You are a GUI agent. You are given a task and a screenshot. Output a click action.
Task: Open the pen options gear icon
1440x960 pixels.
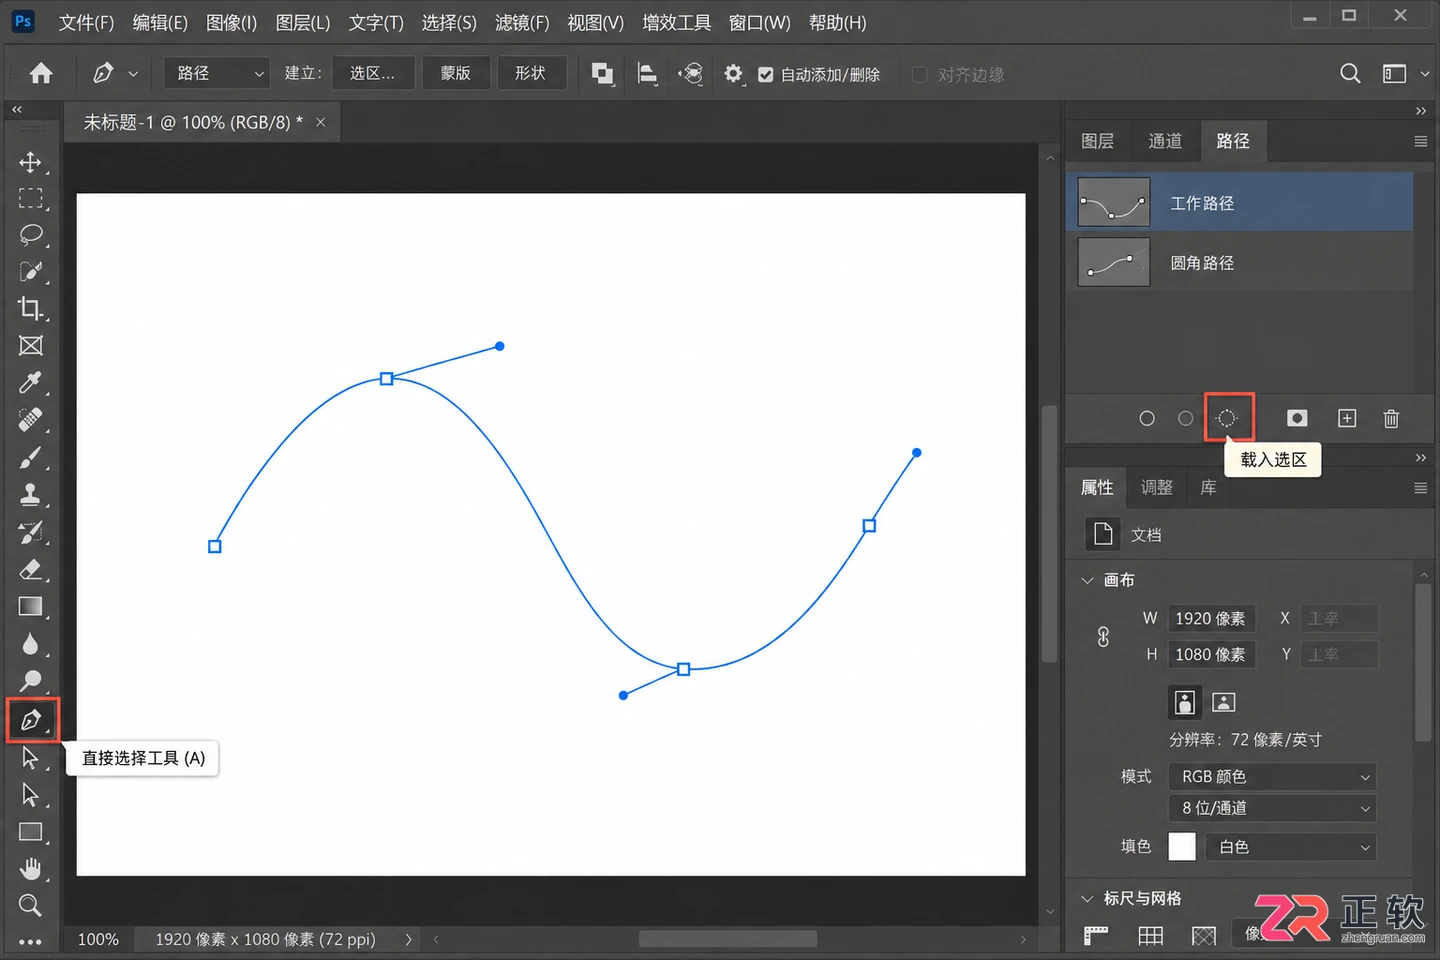tap(733, 74)
